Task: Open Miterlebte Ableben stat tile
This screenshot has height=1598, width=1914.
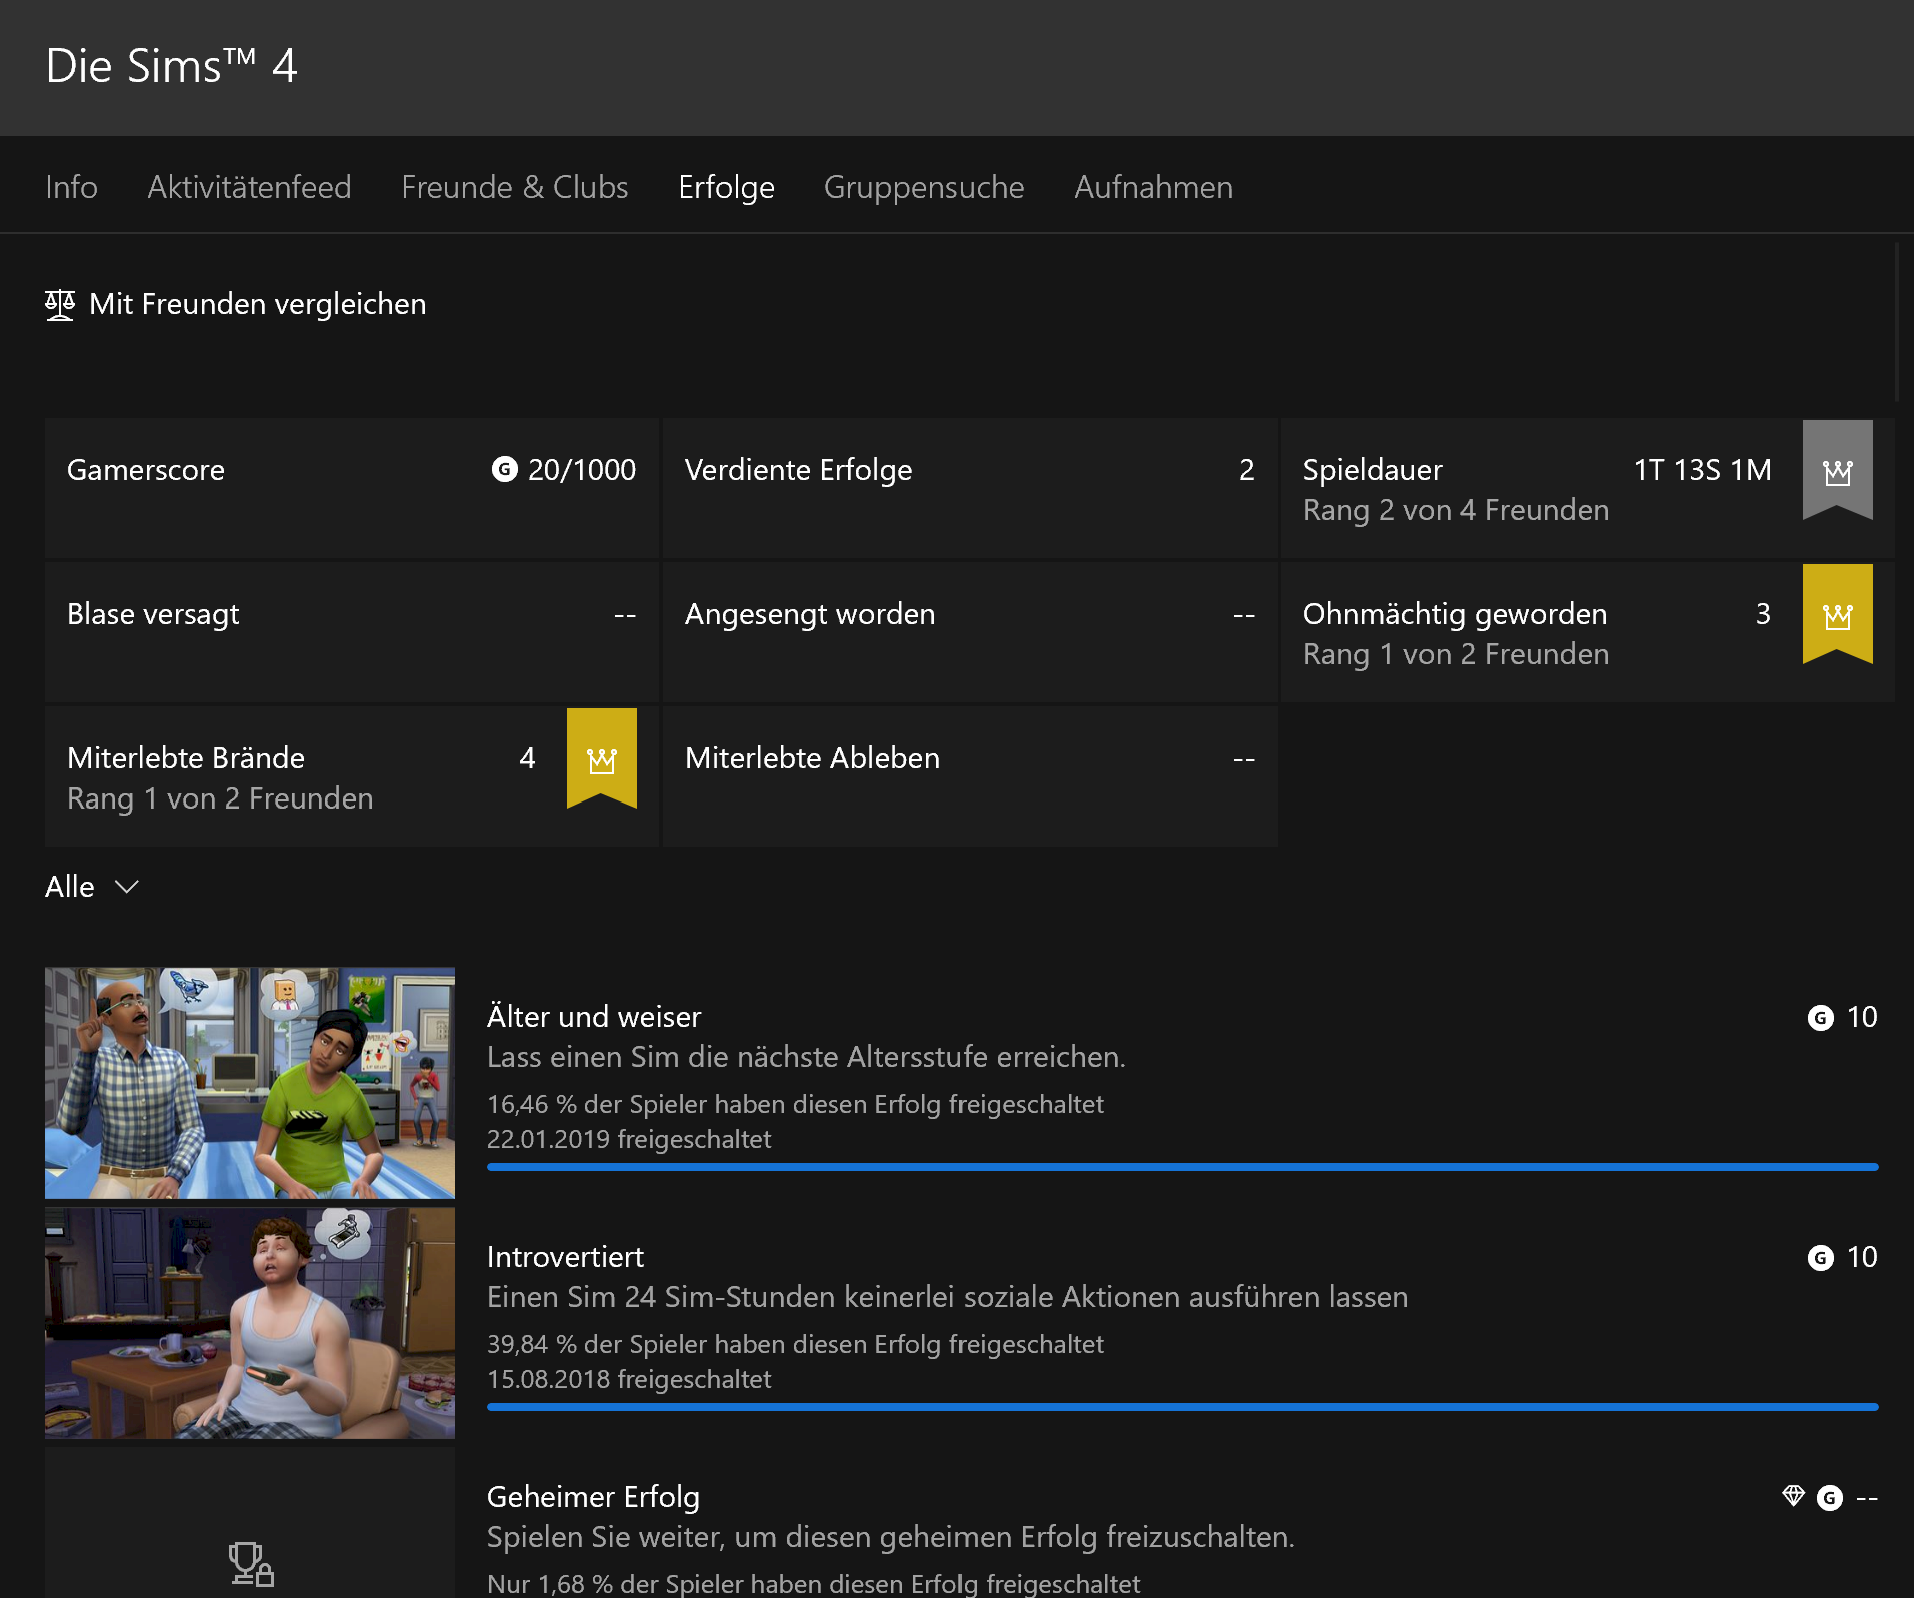Action: (970, 776)
